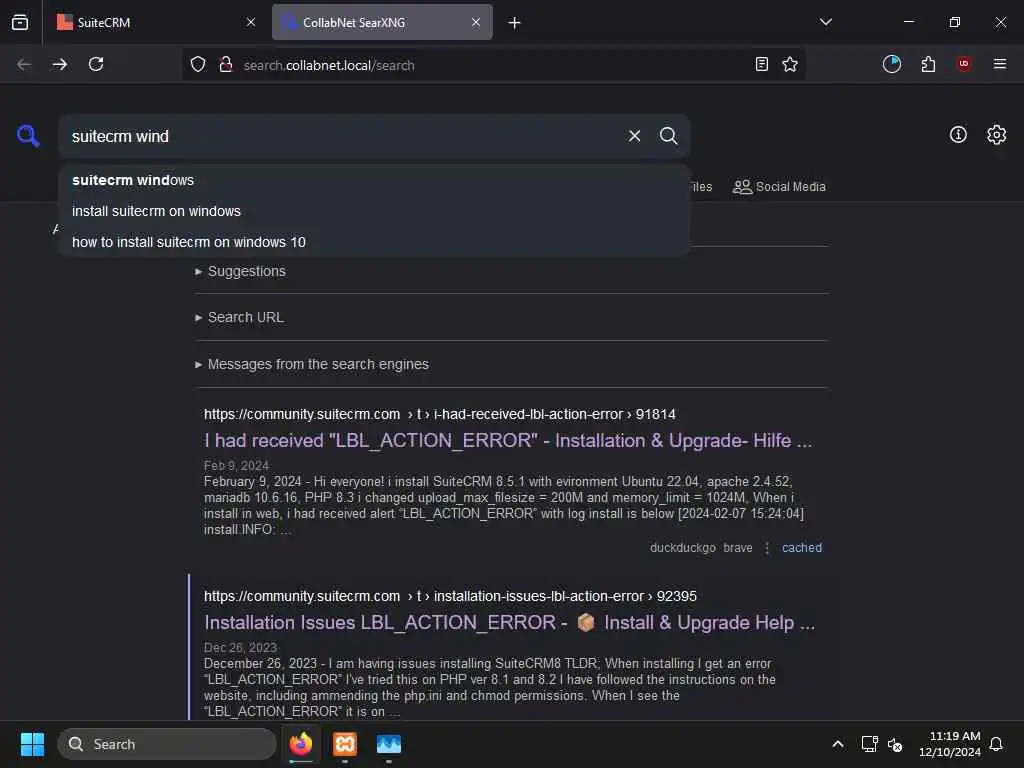Open 'Installation Issues LBL_ACTION_ERROR' result

pos(509,622)
